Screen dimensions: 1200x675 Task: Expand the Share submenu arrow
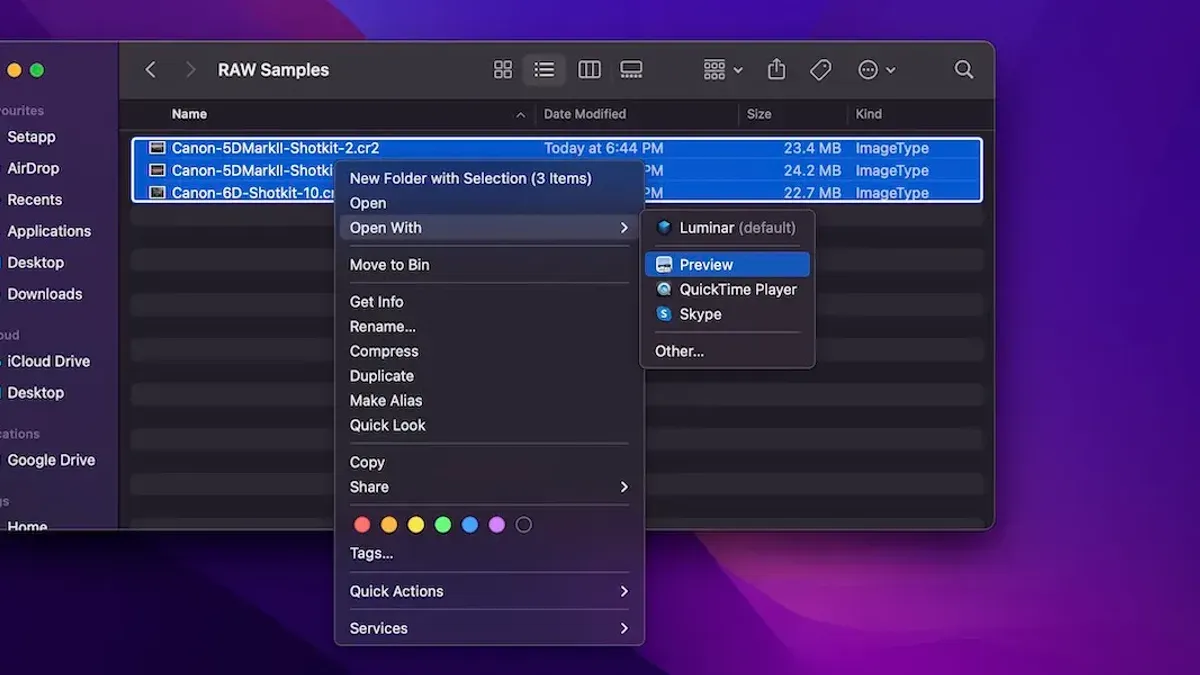click(624, 487)
